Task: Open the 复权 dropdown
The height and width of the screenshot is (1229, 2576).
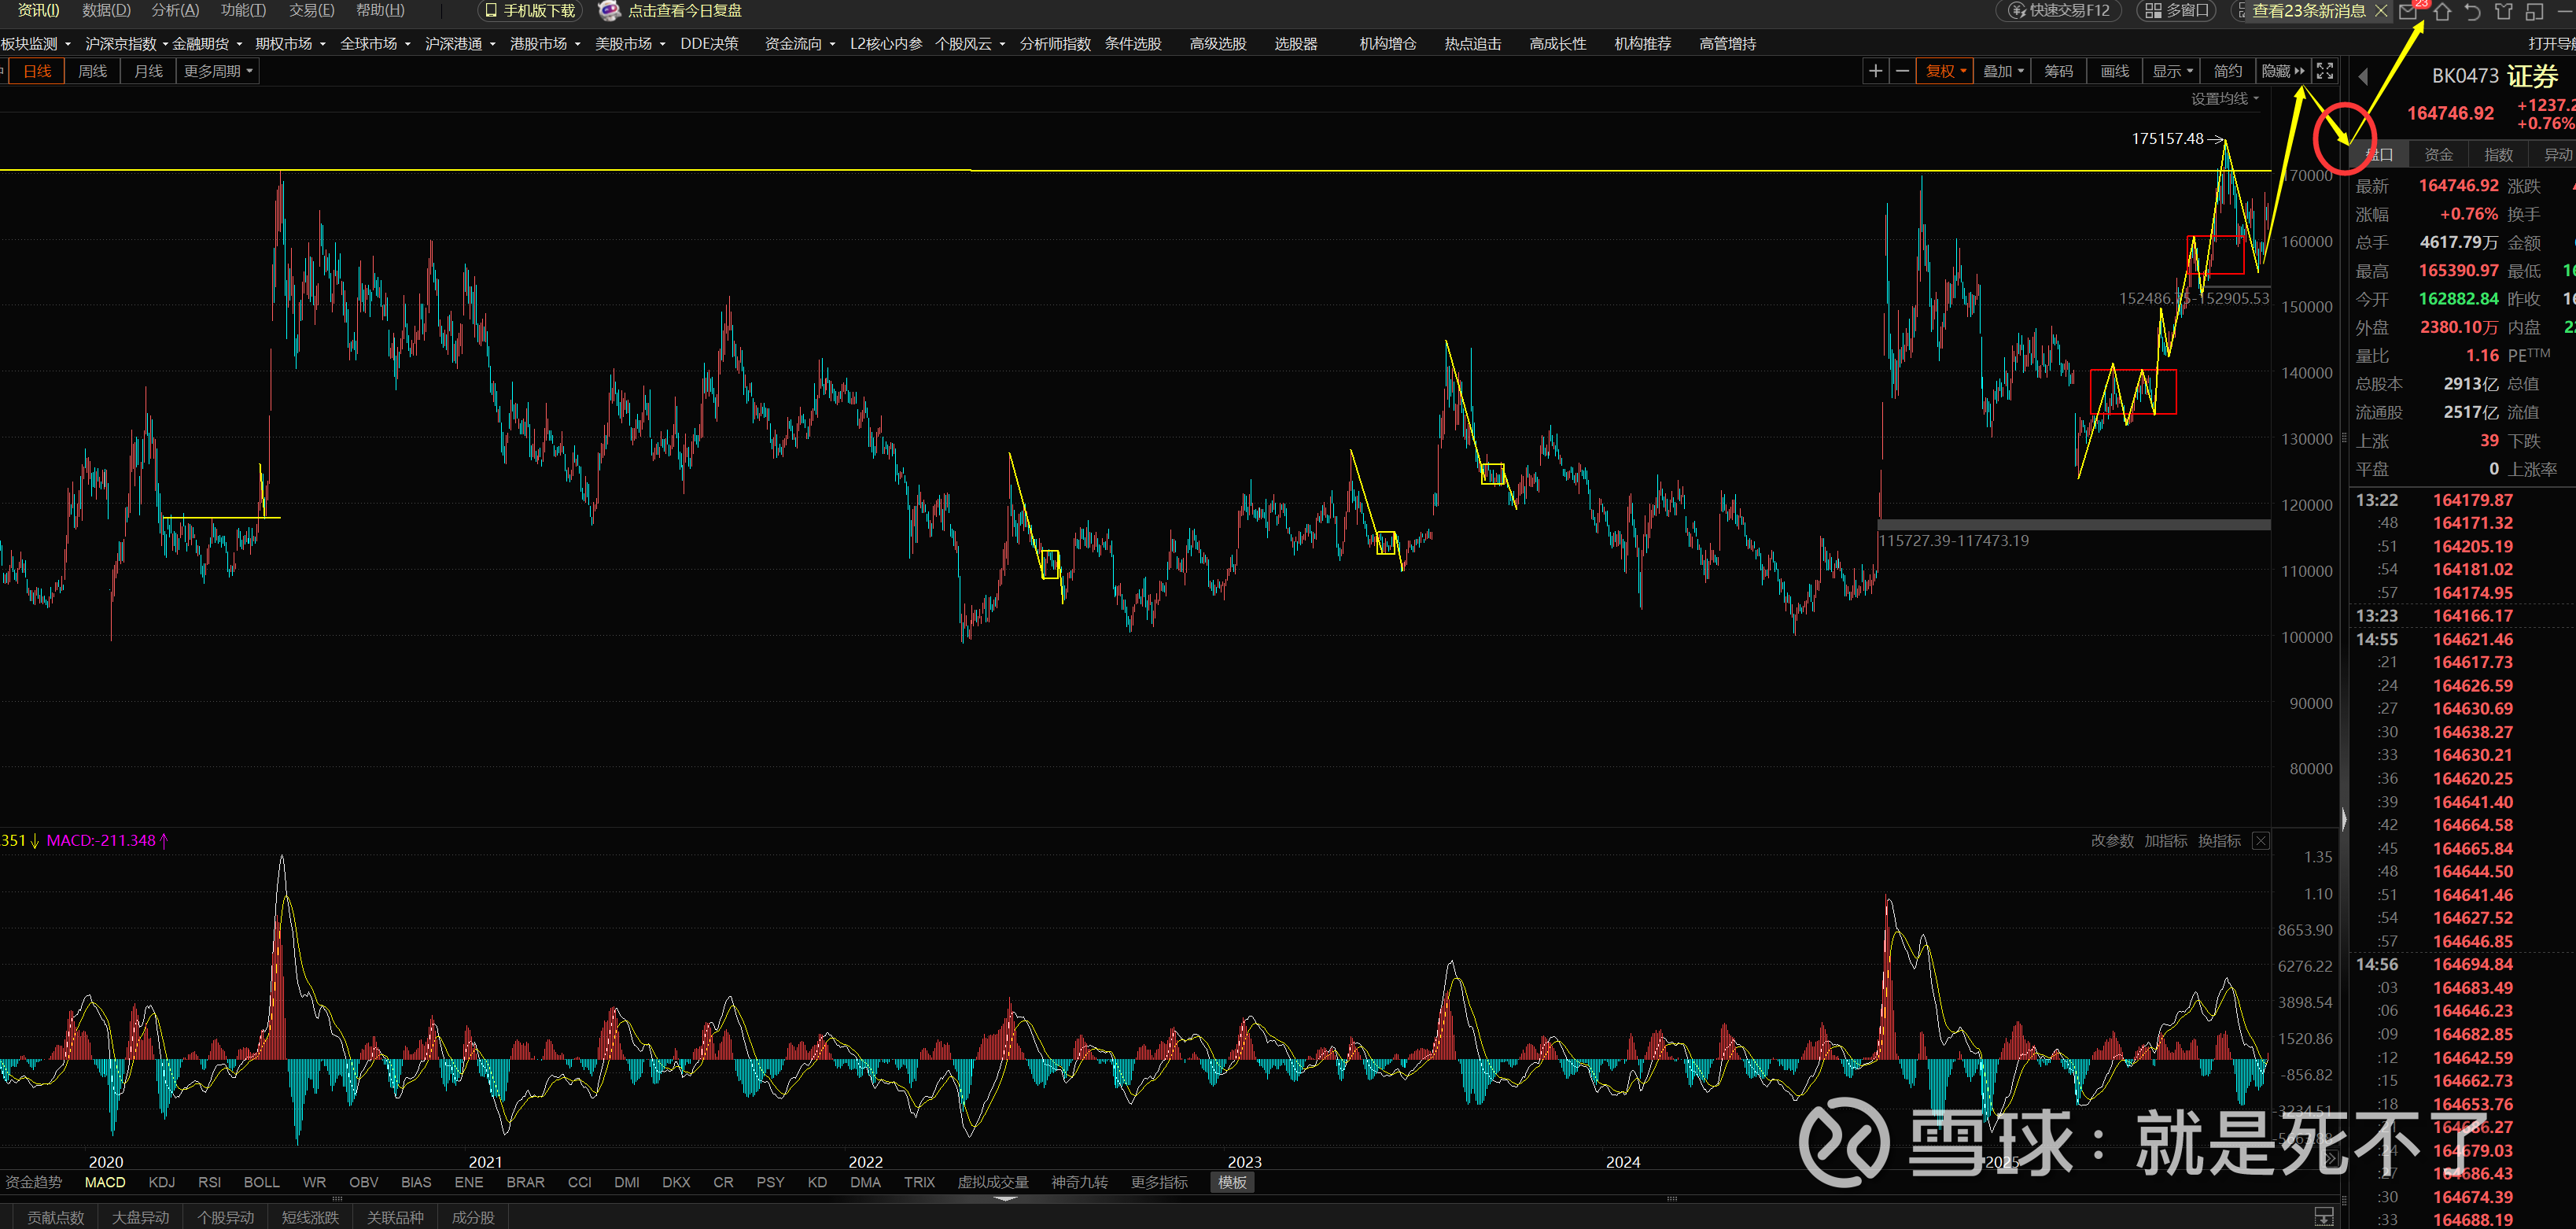Action: point(1944,71)
